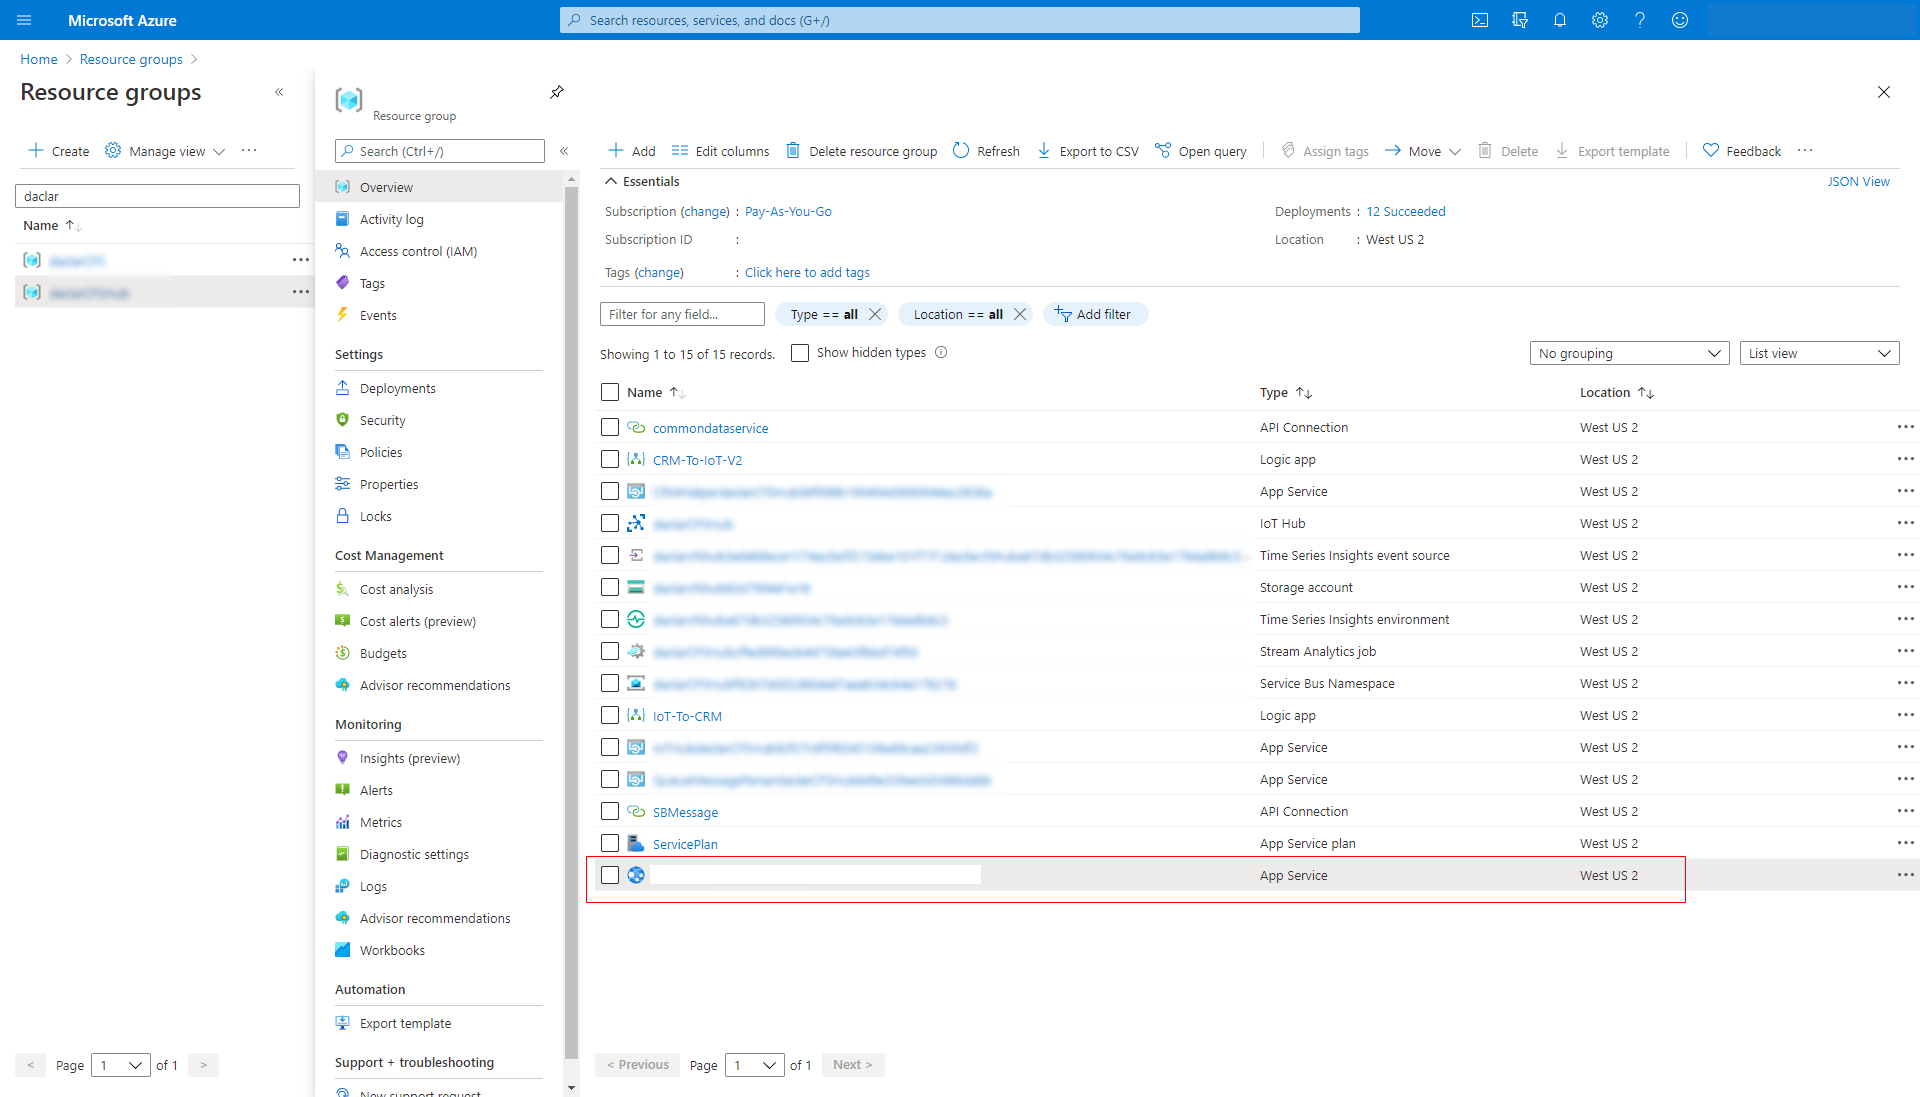This screenshot has width=1920, height=1097.
Task: Click the Search resources input field
Action: click(x=960, y=18)
